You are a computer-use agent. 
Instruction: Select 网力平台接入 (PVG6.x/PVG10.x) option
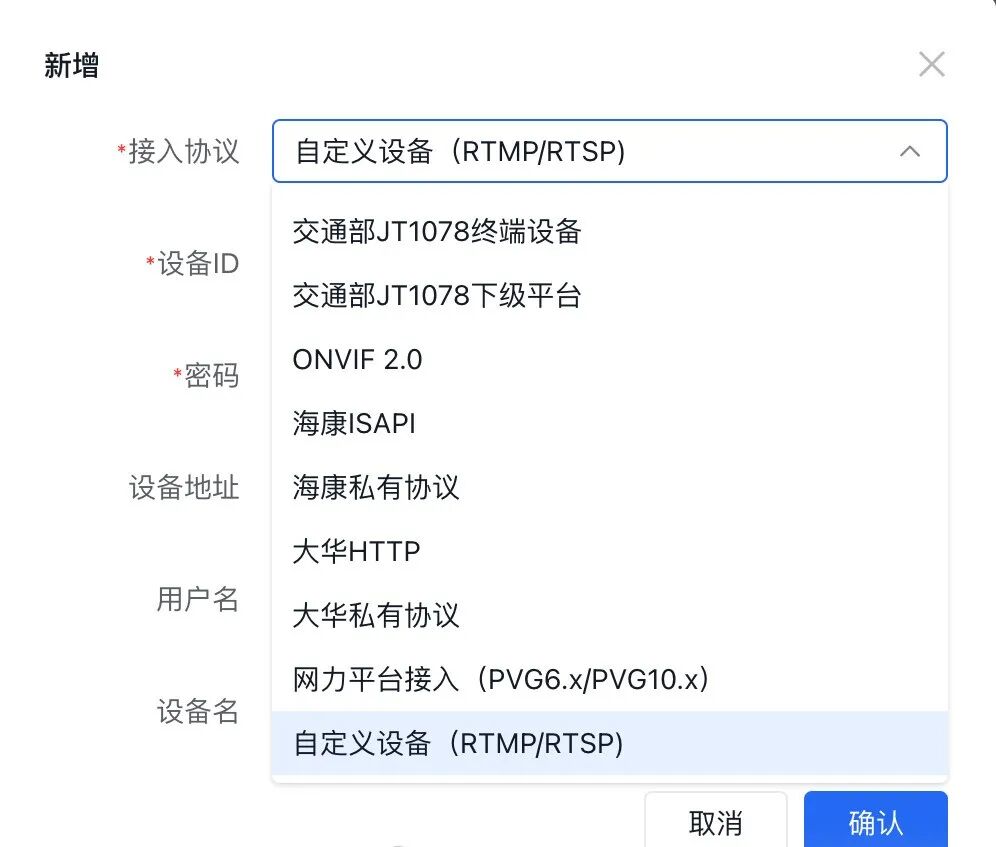click(501, 680)
